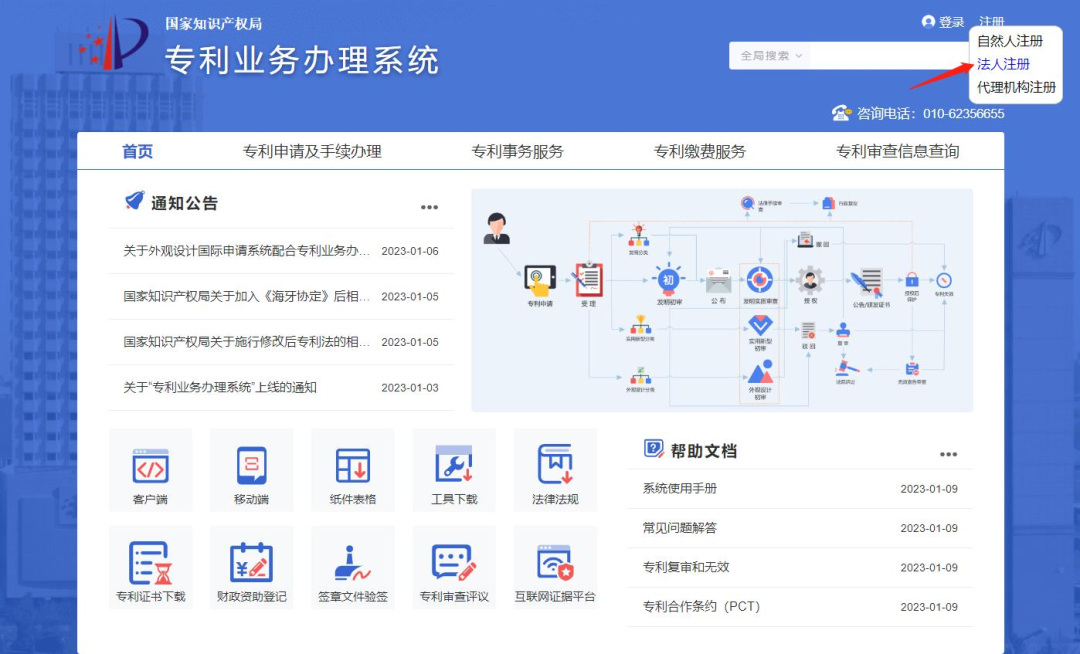Open the 纸件表格 paper forms icon
1080x654 pixels.
coord(353,470)
